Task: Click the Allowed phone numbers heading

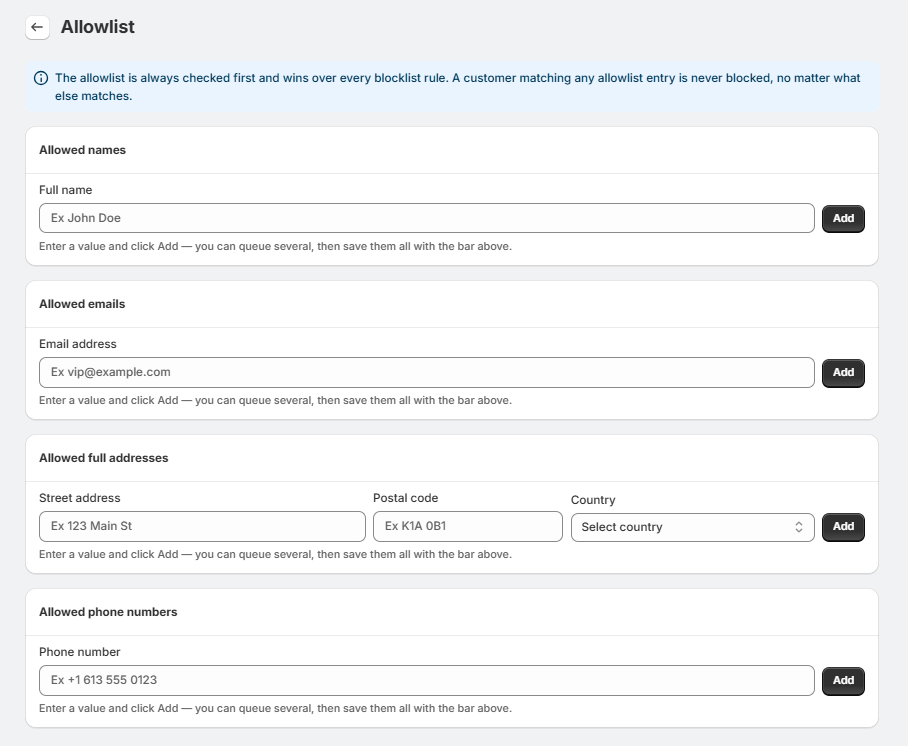Action: [108, 612]
